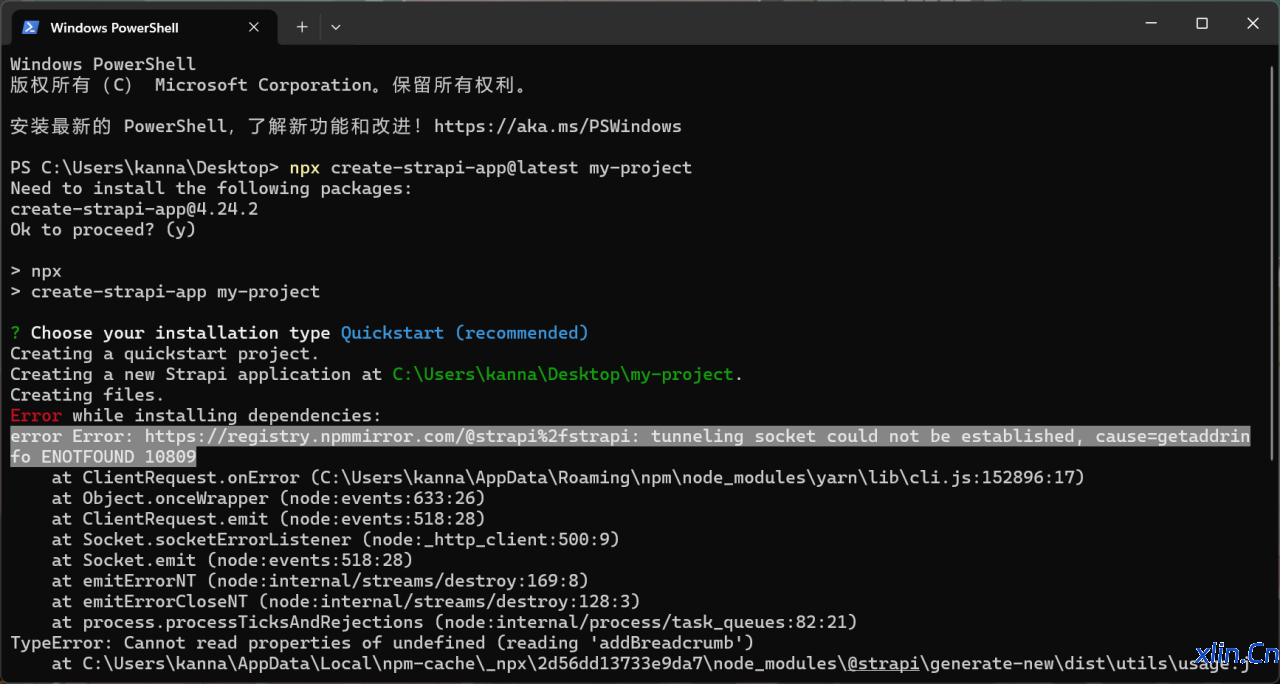
Task: Click 'Creating a quickstart project.' line
Action: (165, 354)
